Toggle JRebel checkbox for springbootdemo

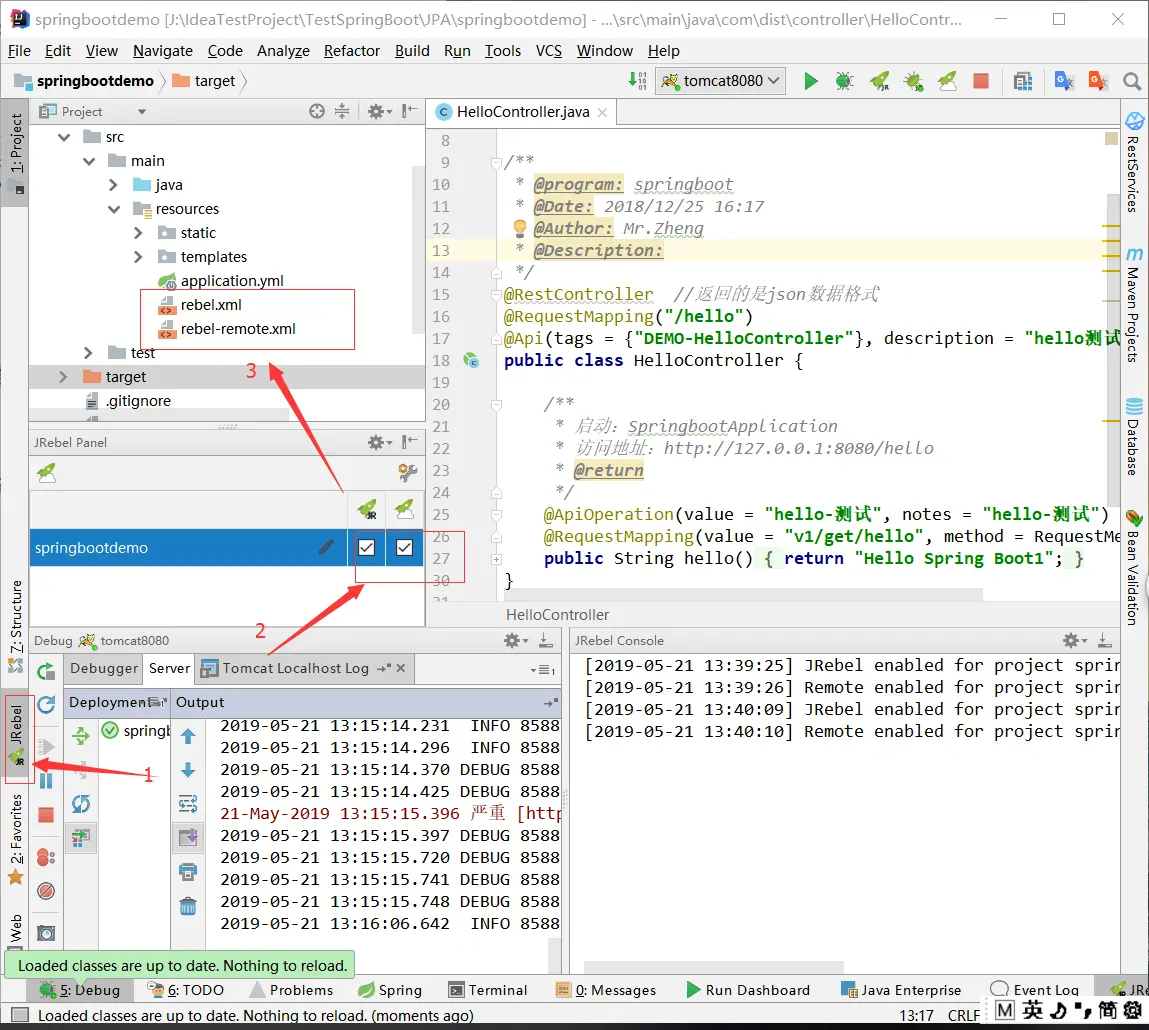(366, 547)
